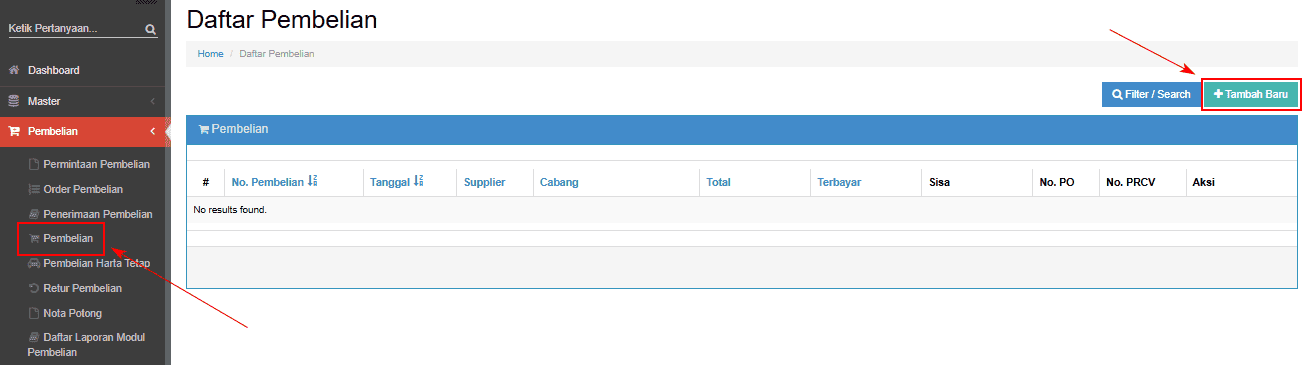Click Daftar Pembelian in the breadcrumb
Screen dimensions: 1312x365
[277, 54]
